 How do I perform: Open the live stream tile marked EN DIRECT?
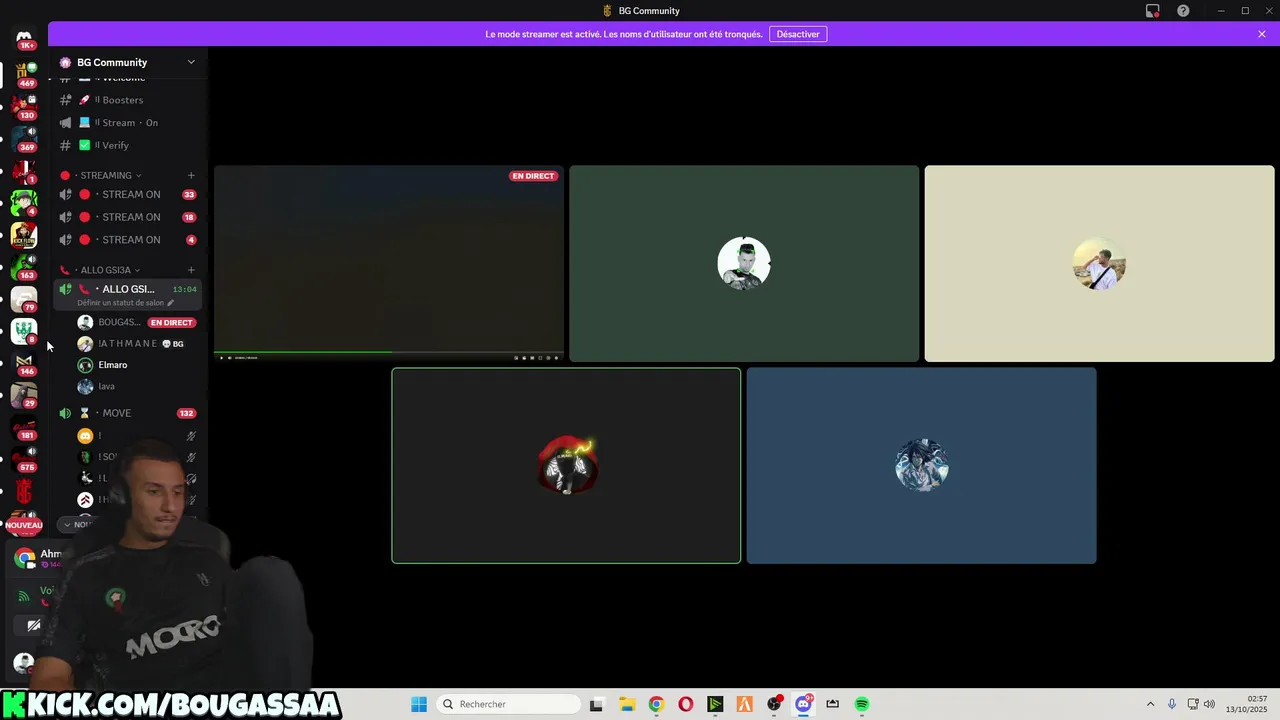tap(388, 264)
